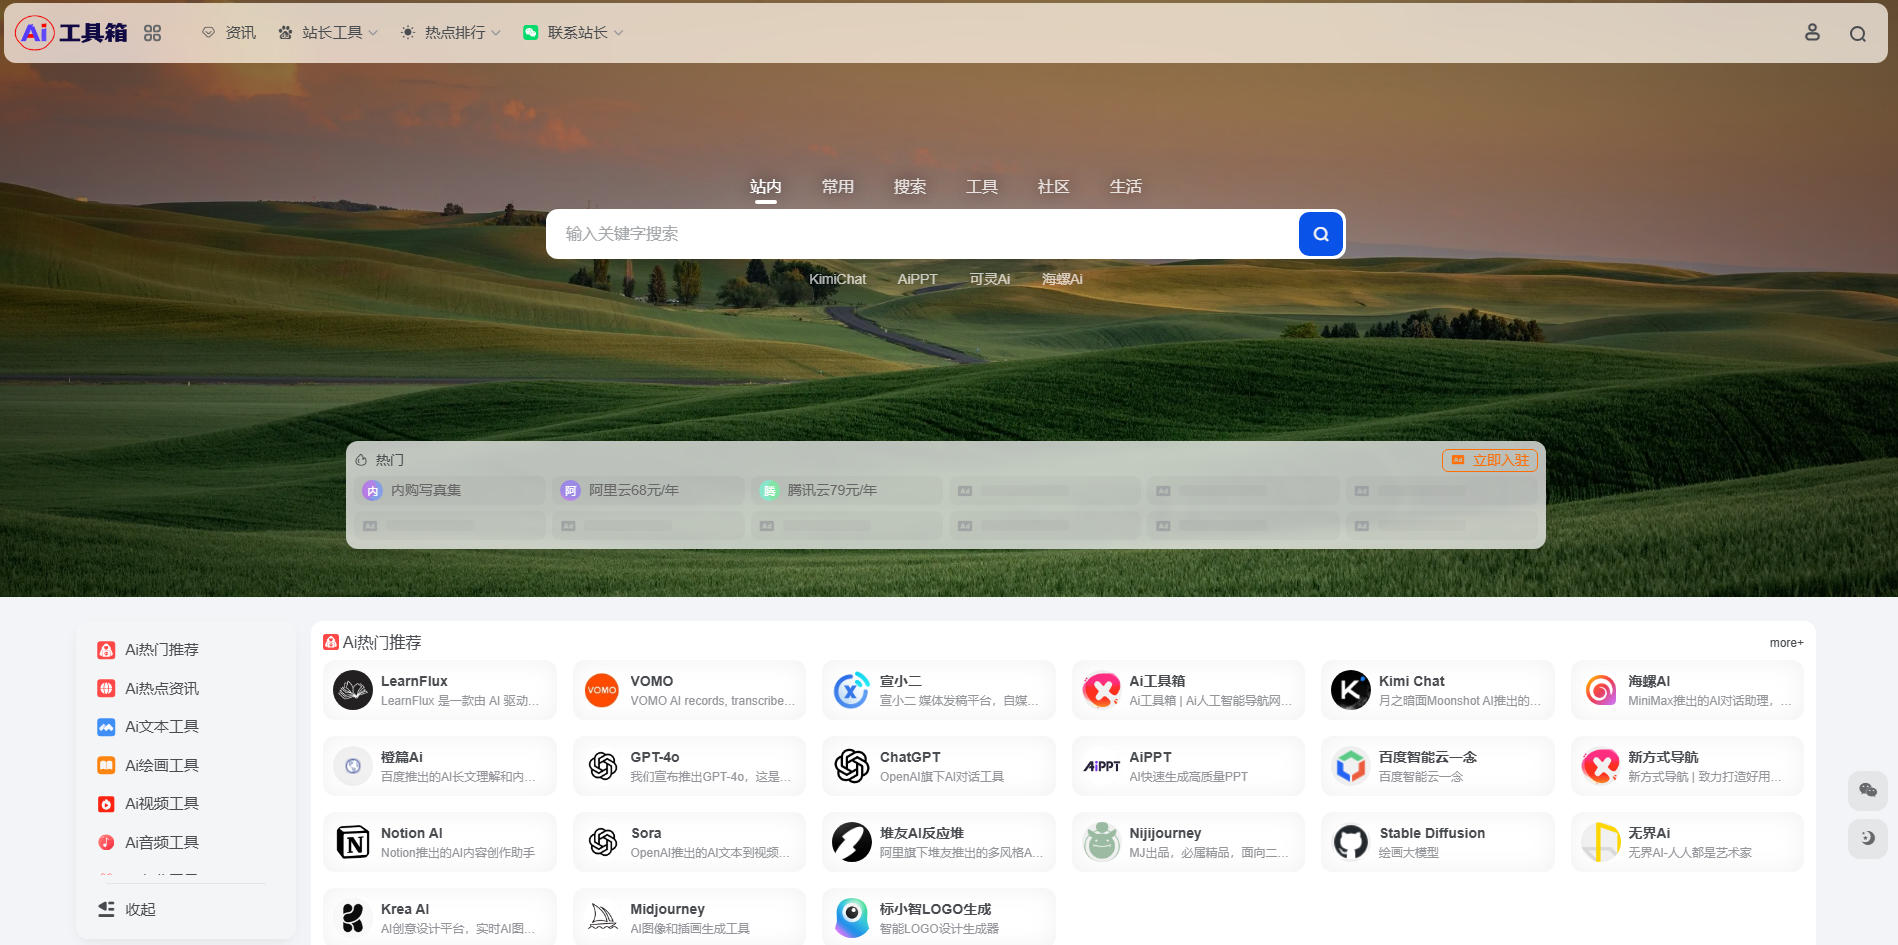Click the Nijijourney mascot icon
The image size is (1898, 945).
[x=1102, y=842]
